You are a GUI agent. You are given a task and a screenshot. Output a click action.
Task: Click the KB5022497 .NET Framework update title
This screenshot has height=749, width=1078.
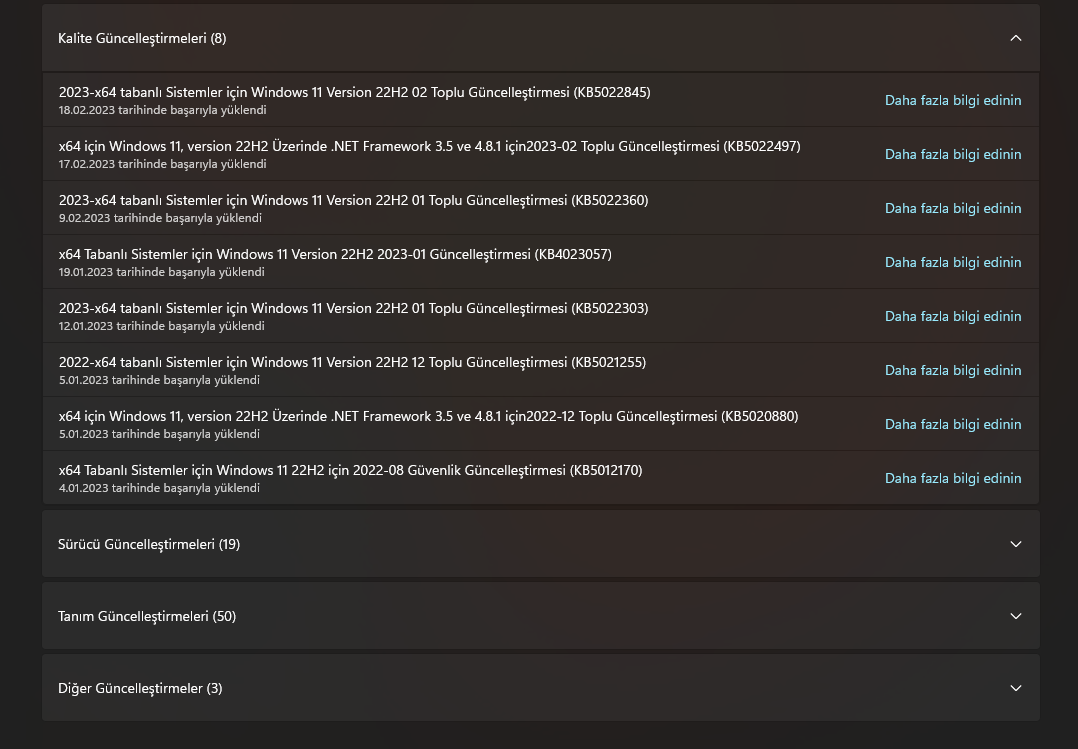coord(429,146)
